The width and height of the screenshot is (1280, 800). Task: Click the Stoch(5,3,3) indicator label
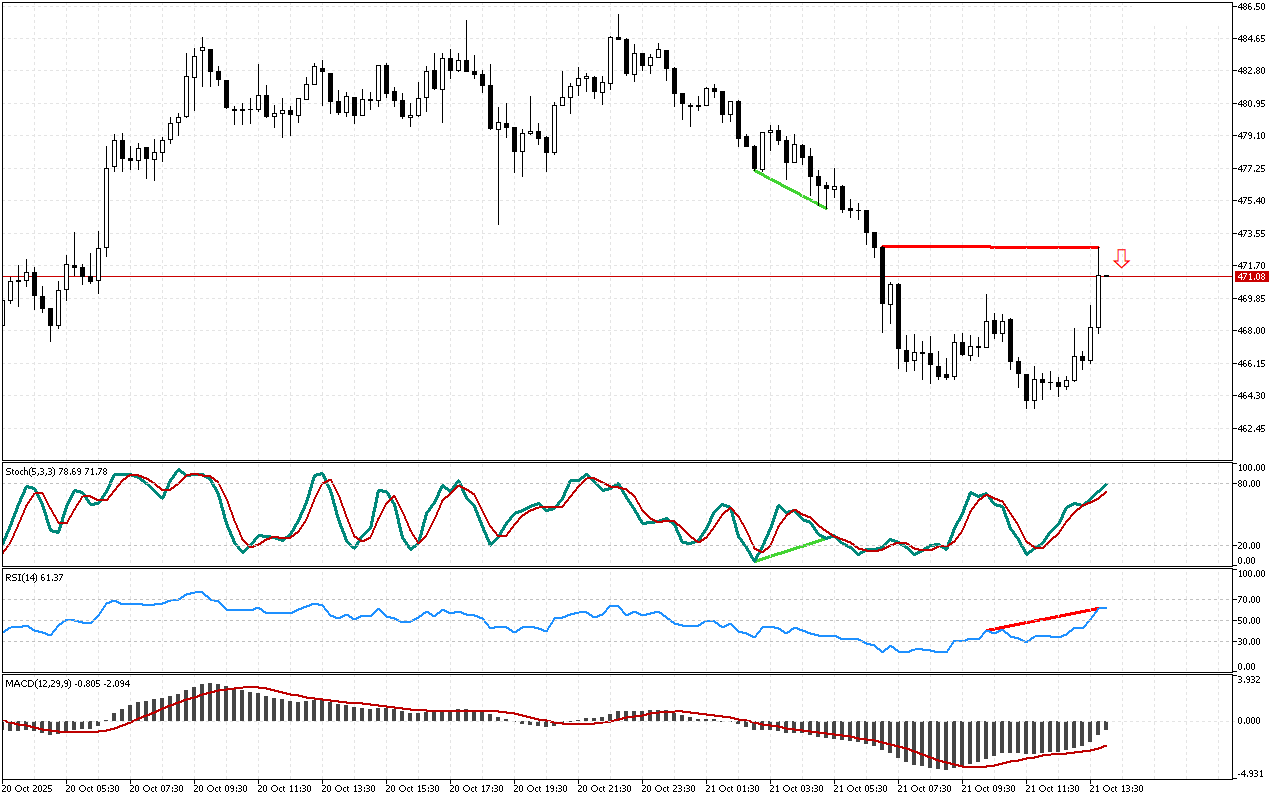click(x=56, y=470)
